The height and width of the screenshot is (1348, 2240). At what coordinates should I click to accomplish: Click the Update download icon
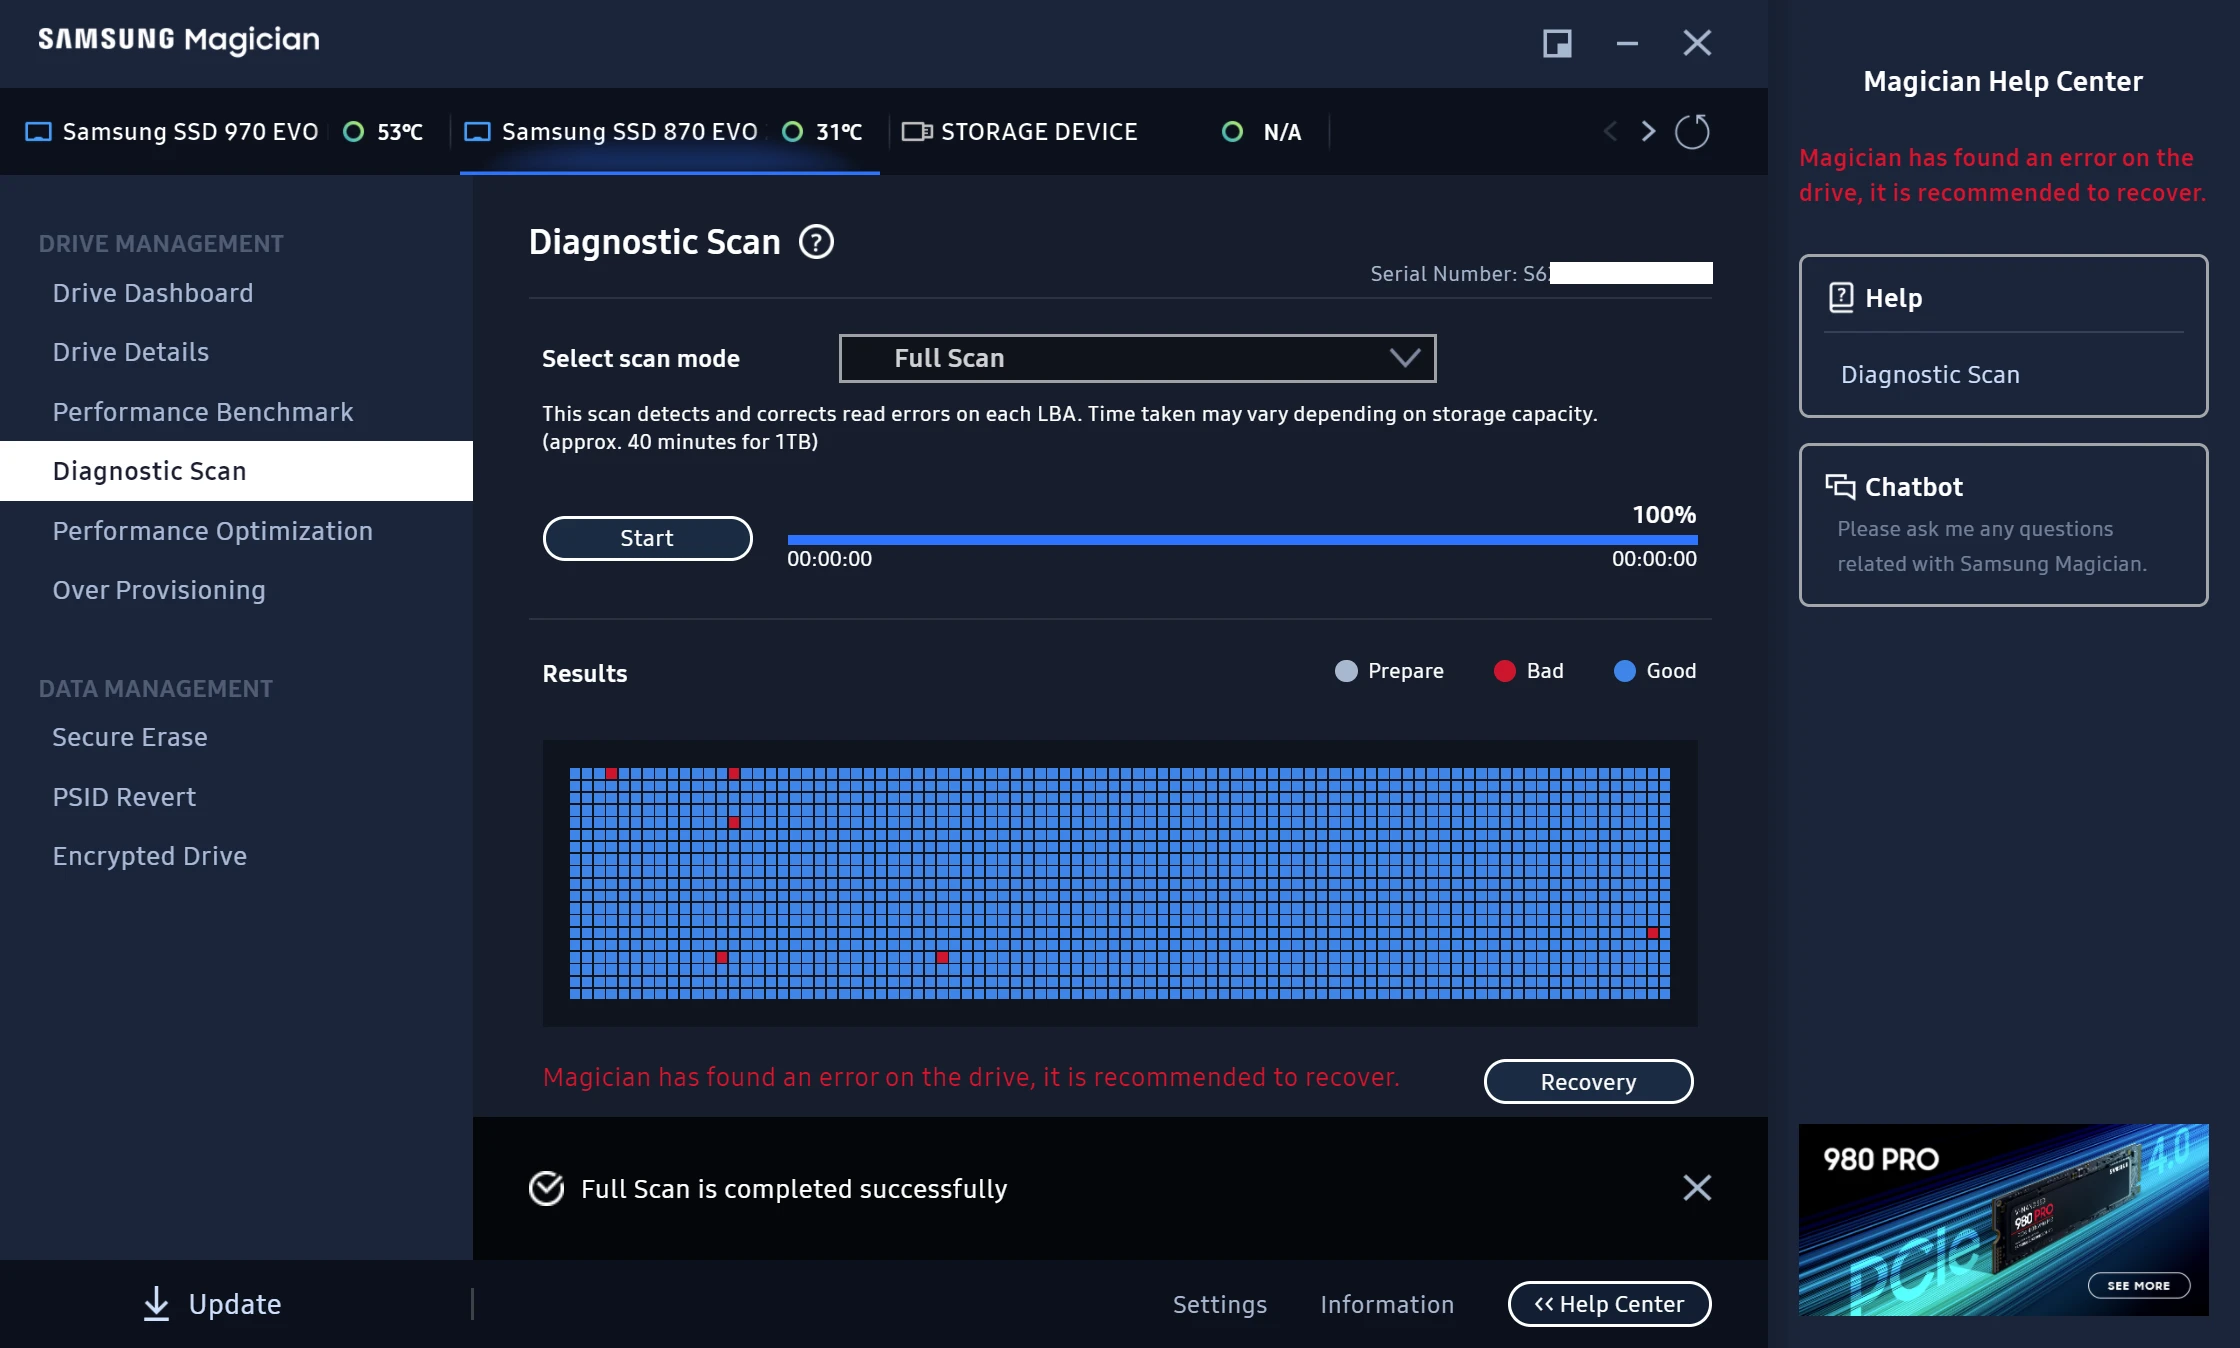click(x=156, y=1303)
